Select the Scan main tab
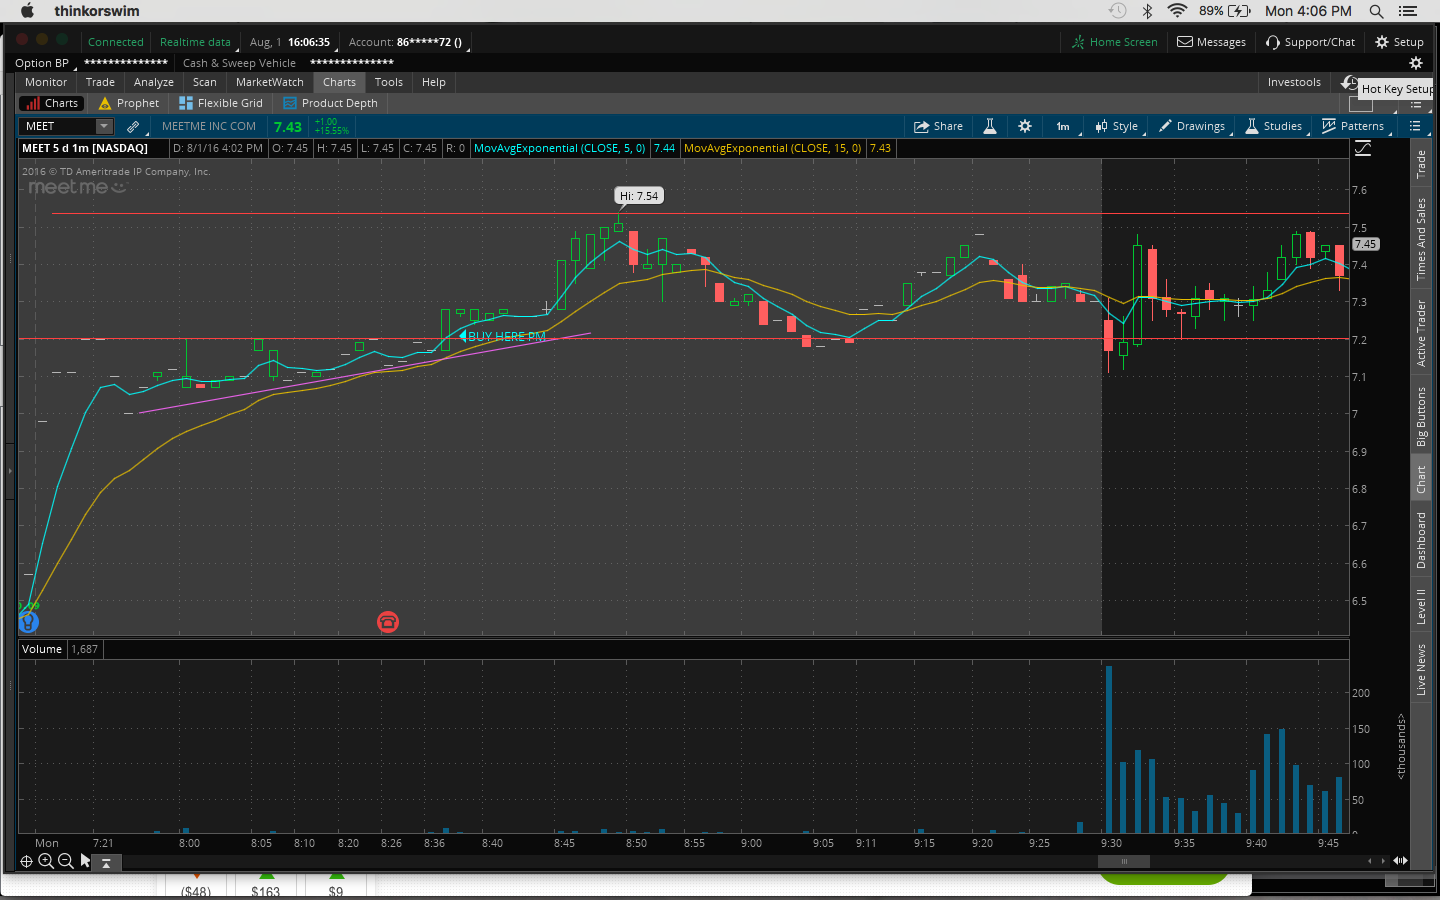The height and width of the screenshot is (900, 1440). [205, 82]
